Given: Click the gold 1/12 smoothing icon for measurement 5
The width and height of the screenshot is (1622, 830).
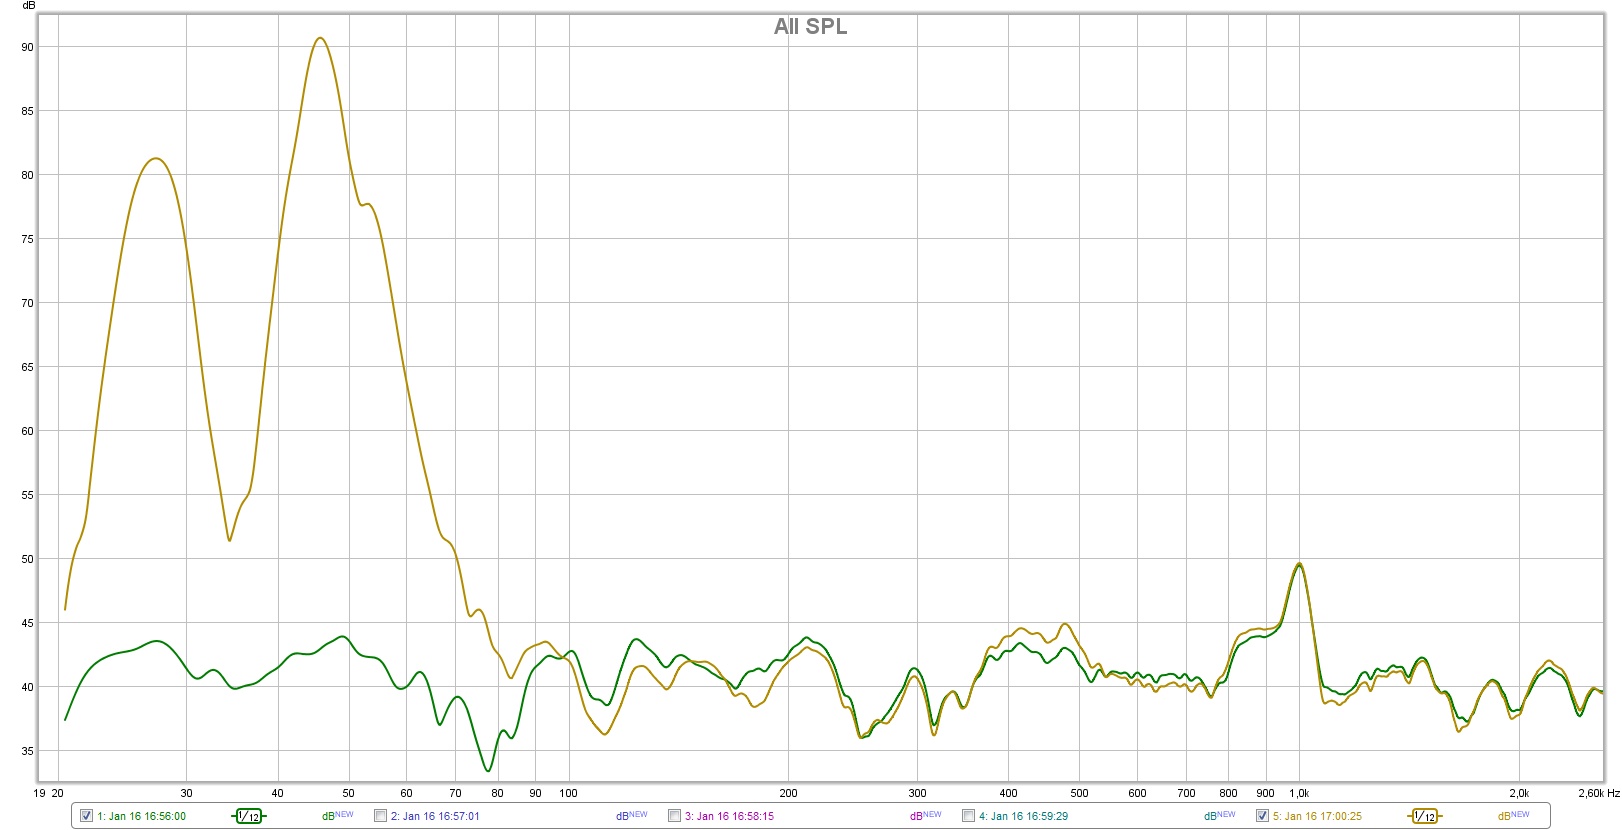Looking at the screenshot, I should point(1424,816).
